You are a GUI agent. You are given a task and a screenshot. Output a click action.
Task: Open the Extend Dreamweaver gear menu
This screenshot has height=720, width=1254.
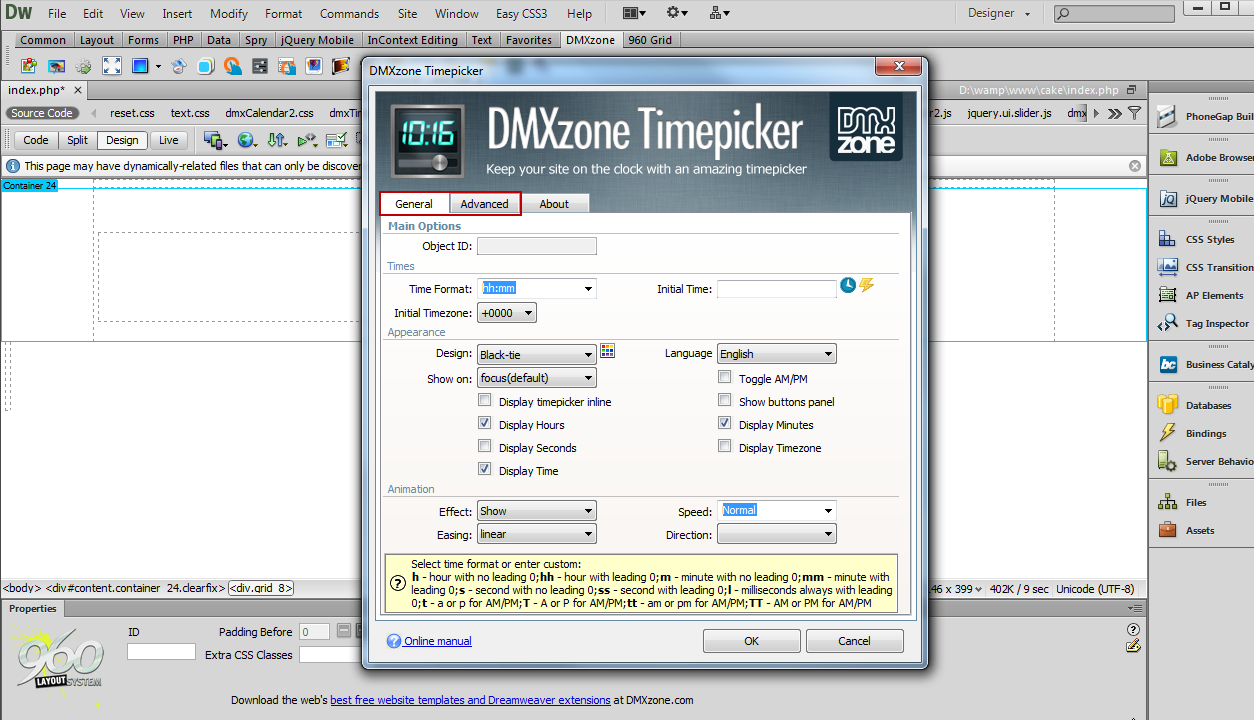[677, 13]
